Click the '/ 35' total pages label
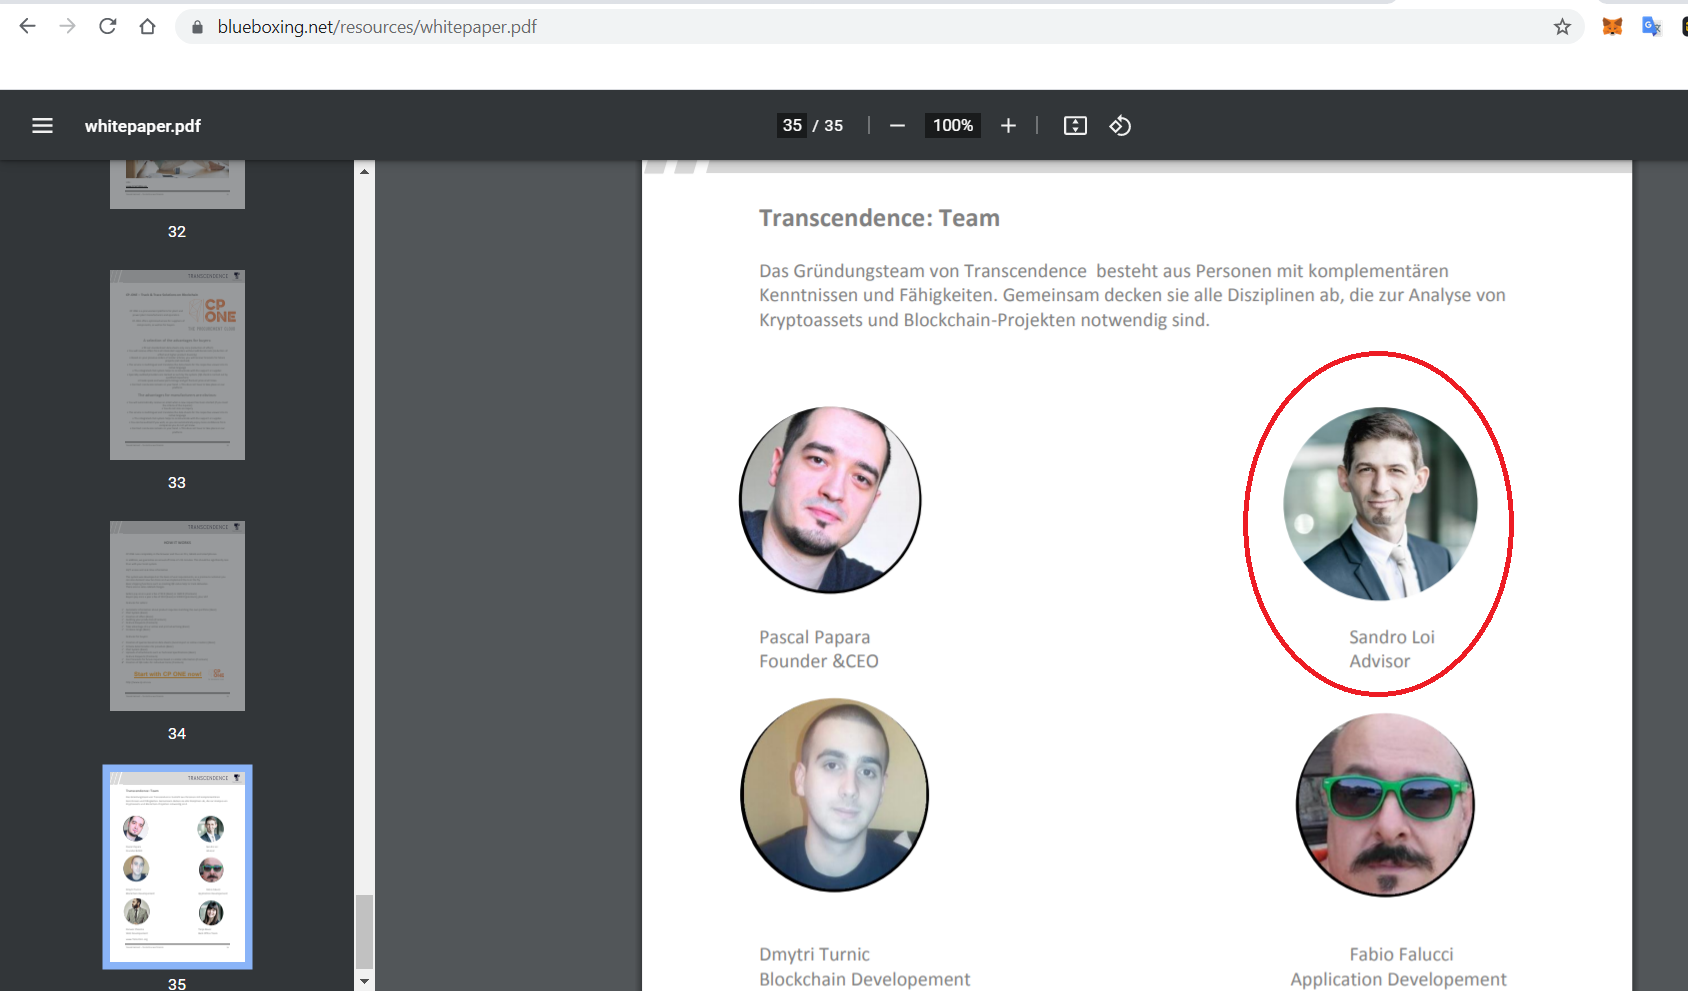Screen dimensions: 1688x991 click(x=828, y=125)
